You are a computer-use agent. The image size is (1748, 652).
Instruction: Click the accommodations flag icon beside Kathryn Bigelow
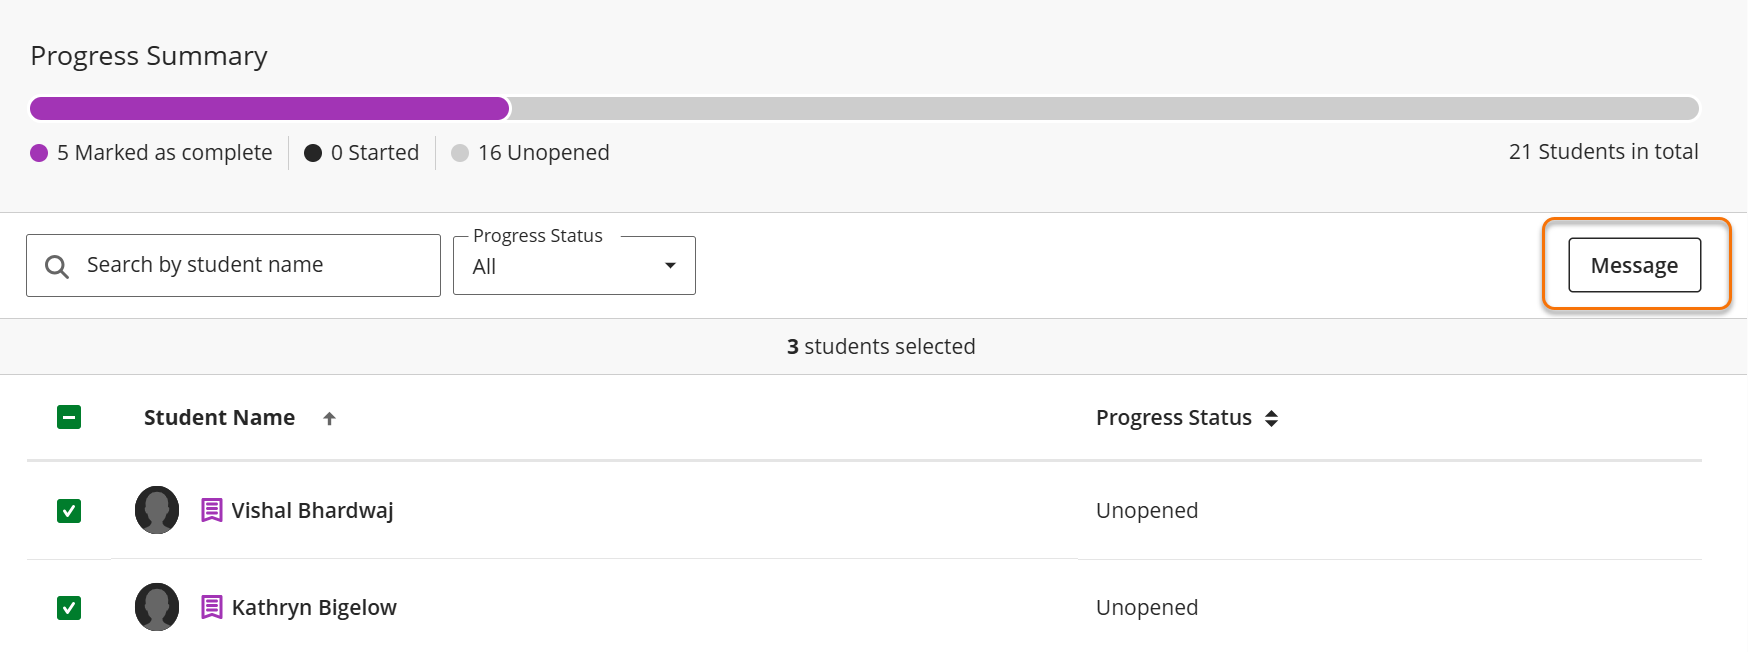(x=210, y=607)
